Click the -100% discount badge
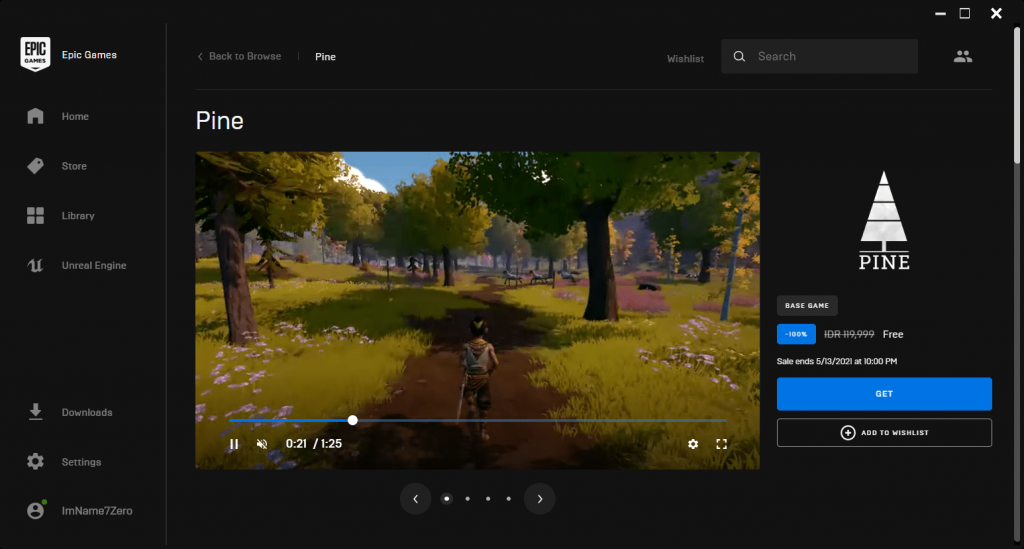This screenshot has height=549, width=1024. tap(796, 334)
